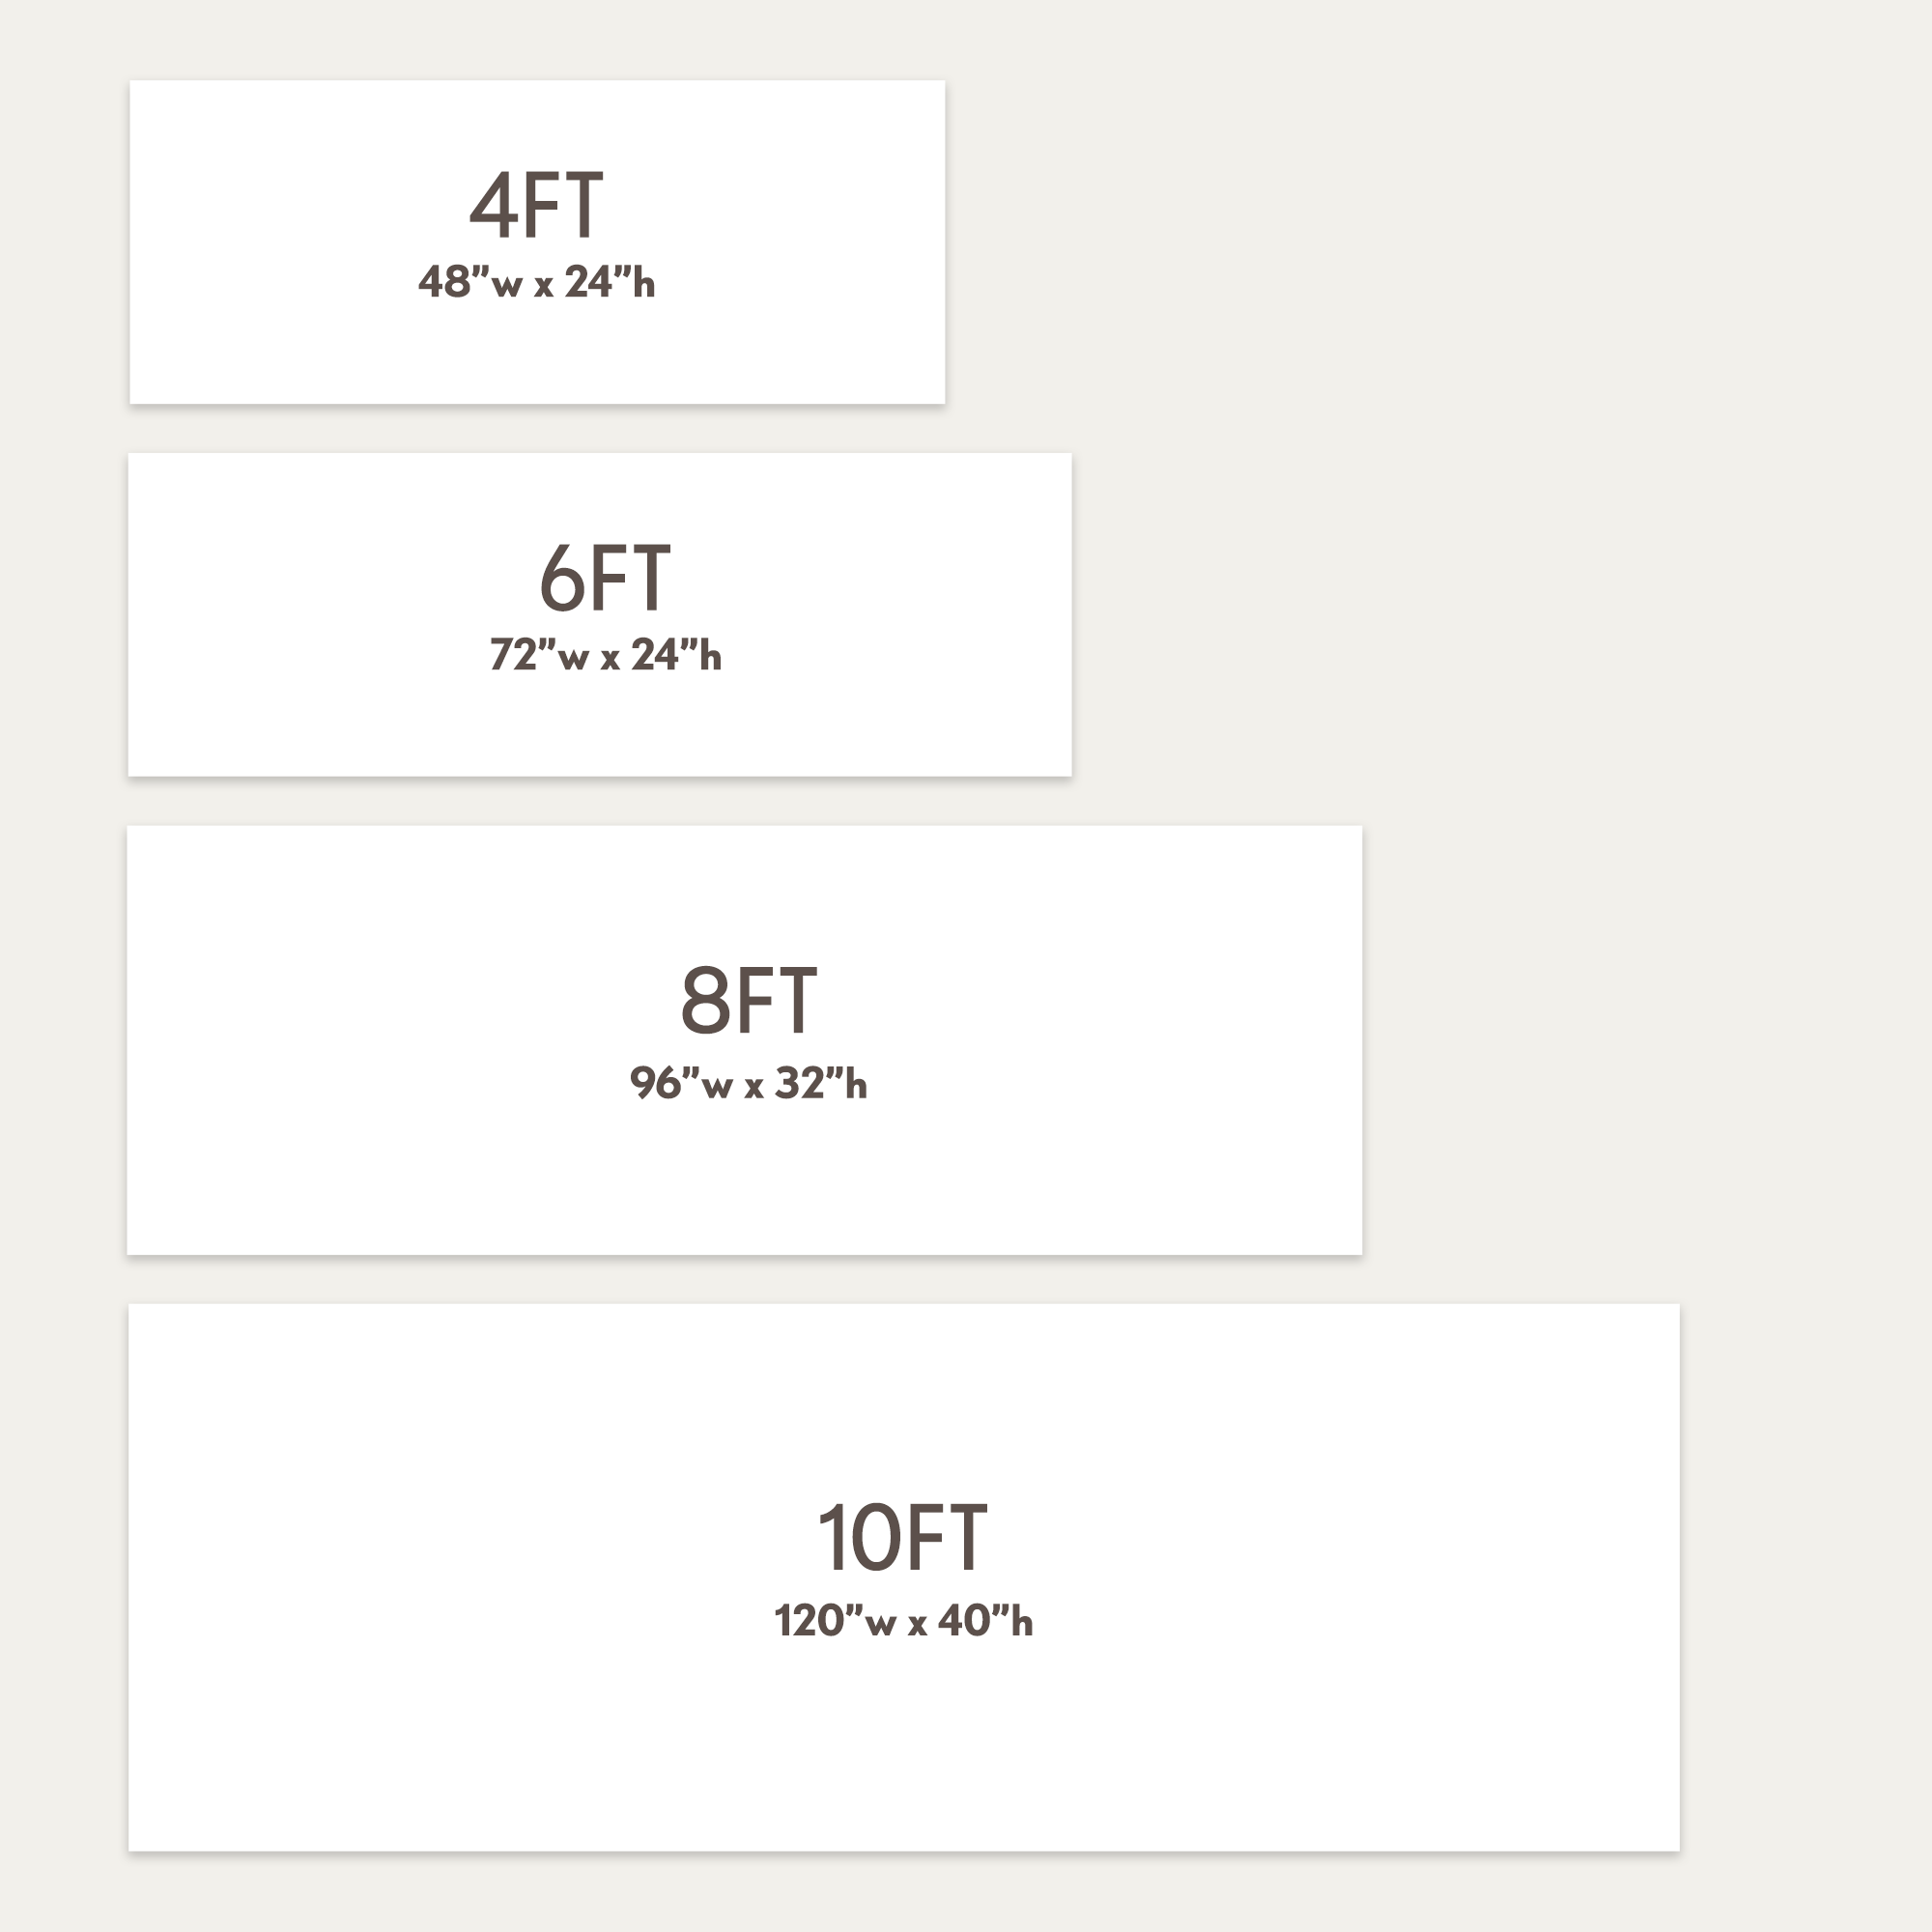
Task: Click the 24"h height in the 6FT panel
Action: pos(676,655)
